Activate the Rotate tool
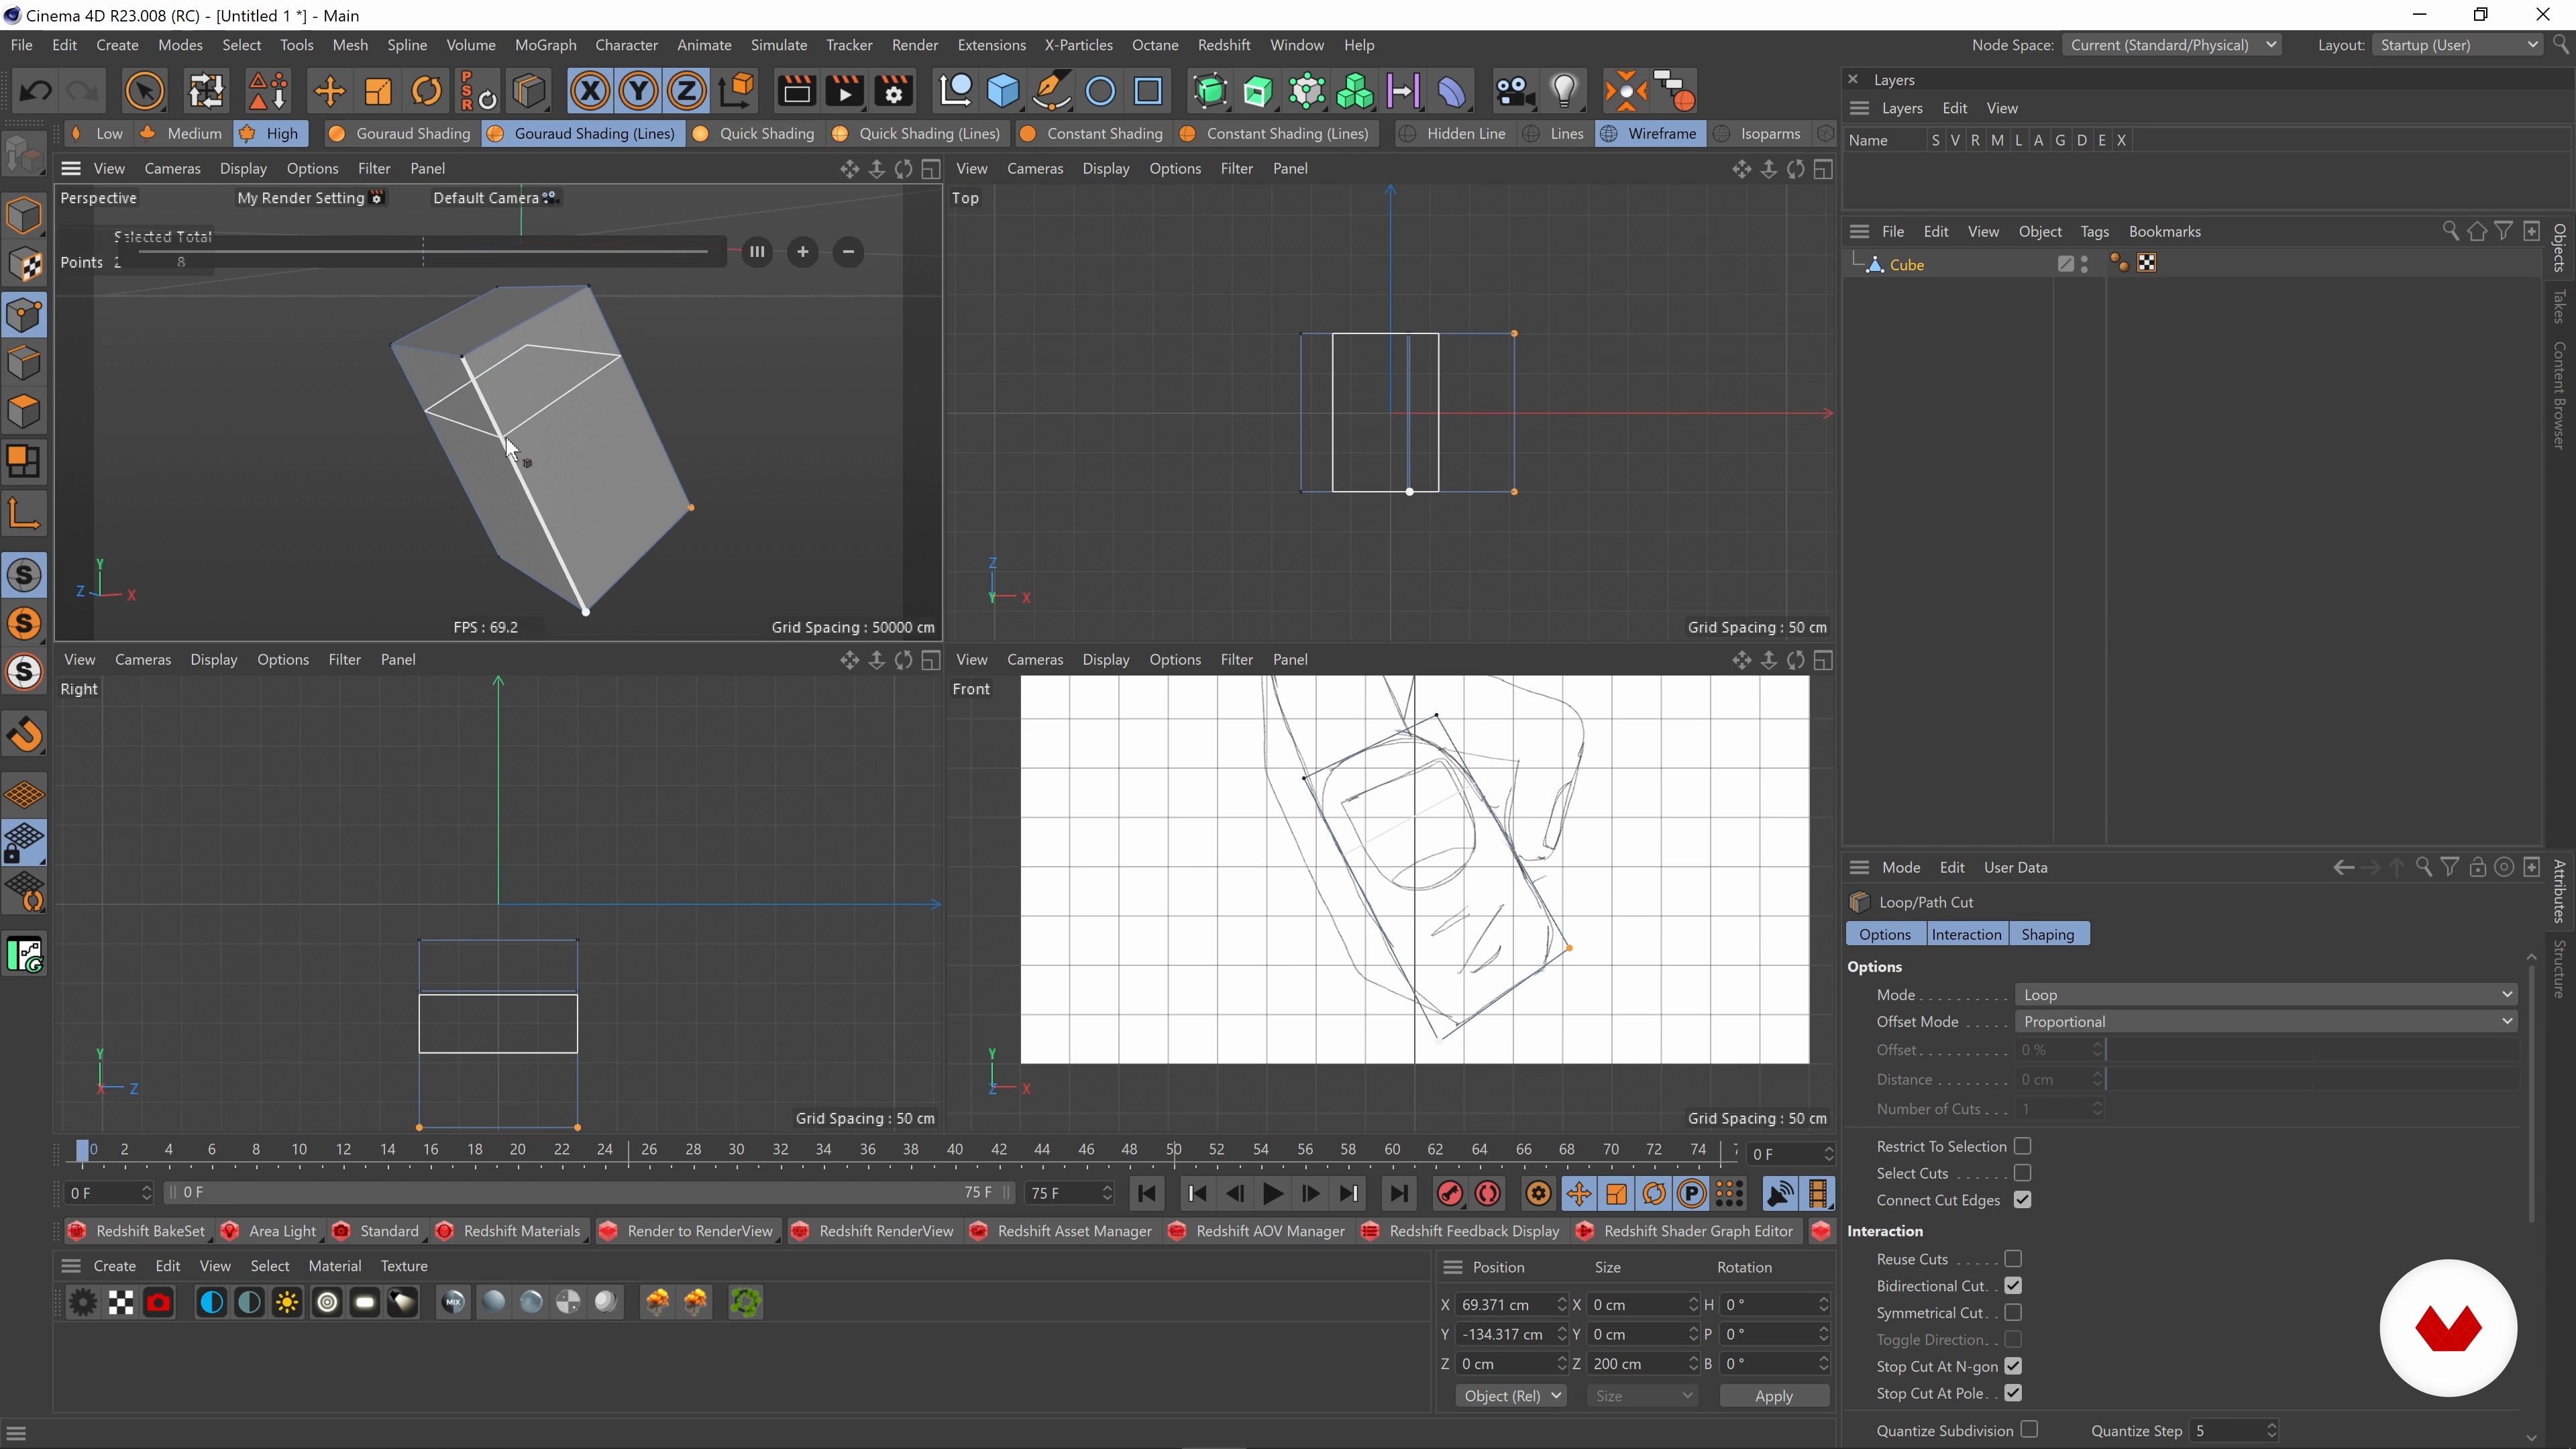 click(427, 91)
